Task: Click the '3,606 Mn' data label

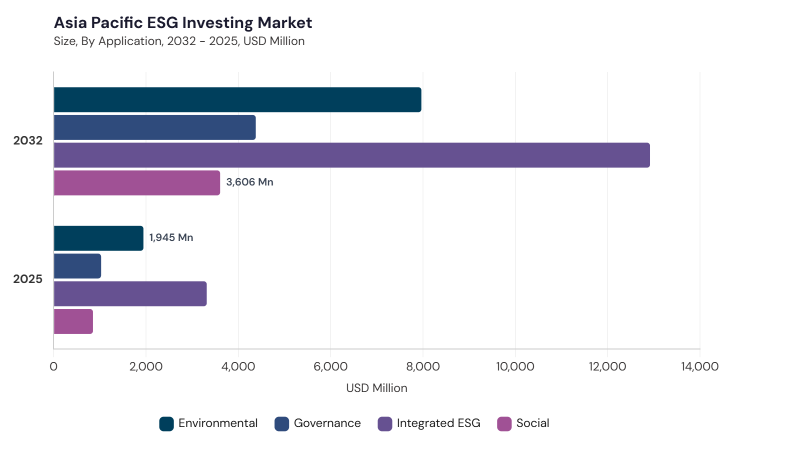Action: pyautogui.click(x=249, y=182)
